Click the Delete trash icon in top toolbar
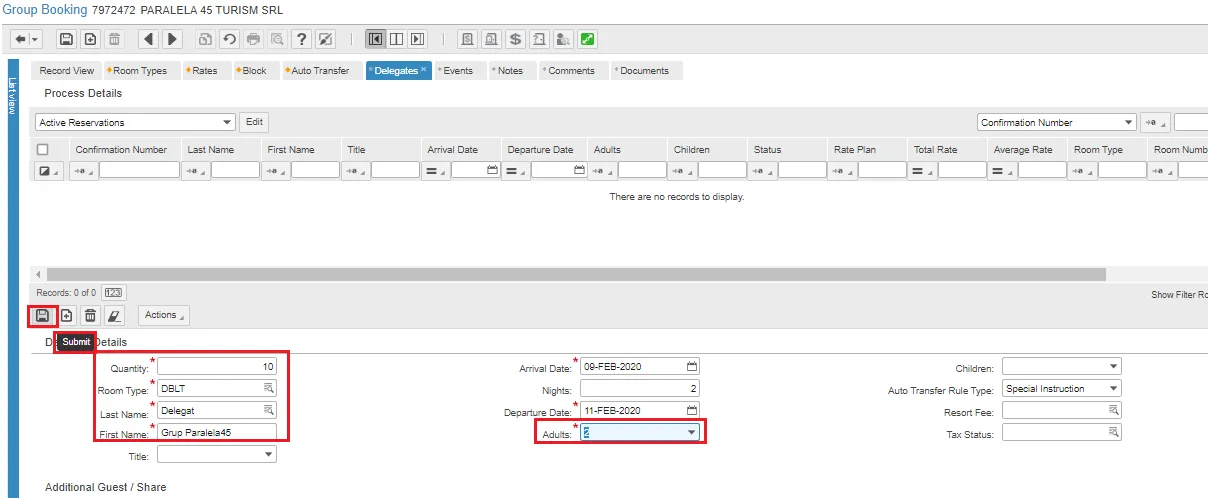The width and height of the screenshot is (1208, 498). click(x=114, y=39)
